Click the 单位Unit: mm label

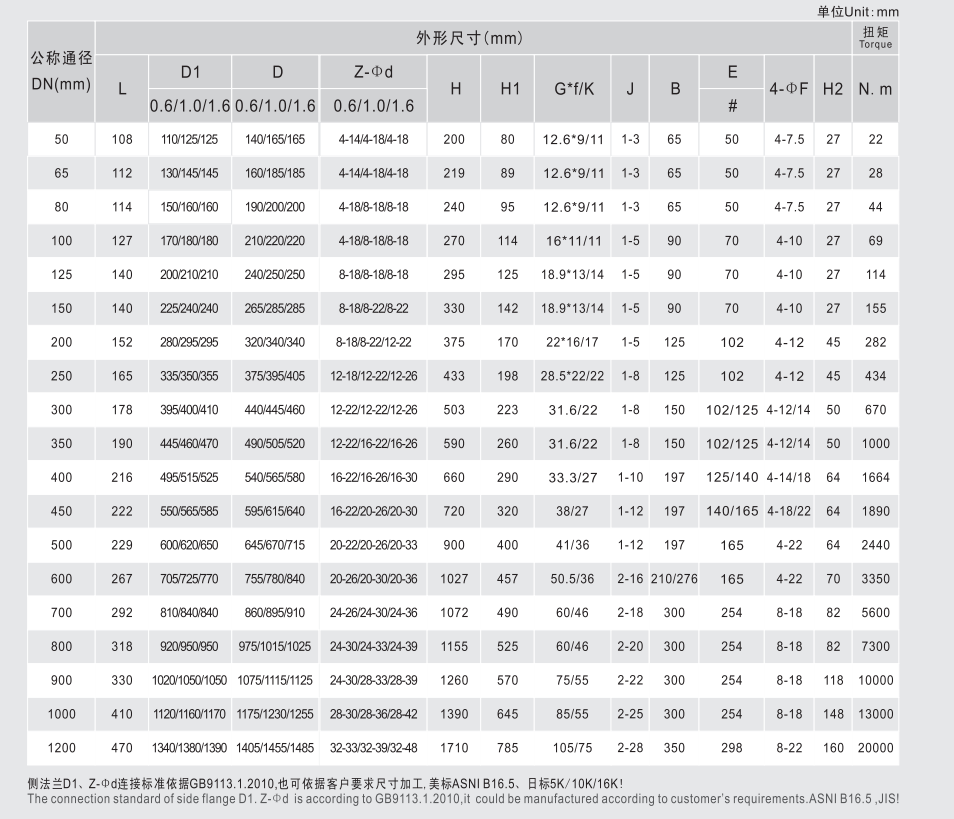point(858,11)
